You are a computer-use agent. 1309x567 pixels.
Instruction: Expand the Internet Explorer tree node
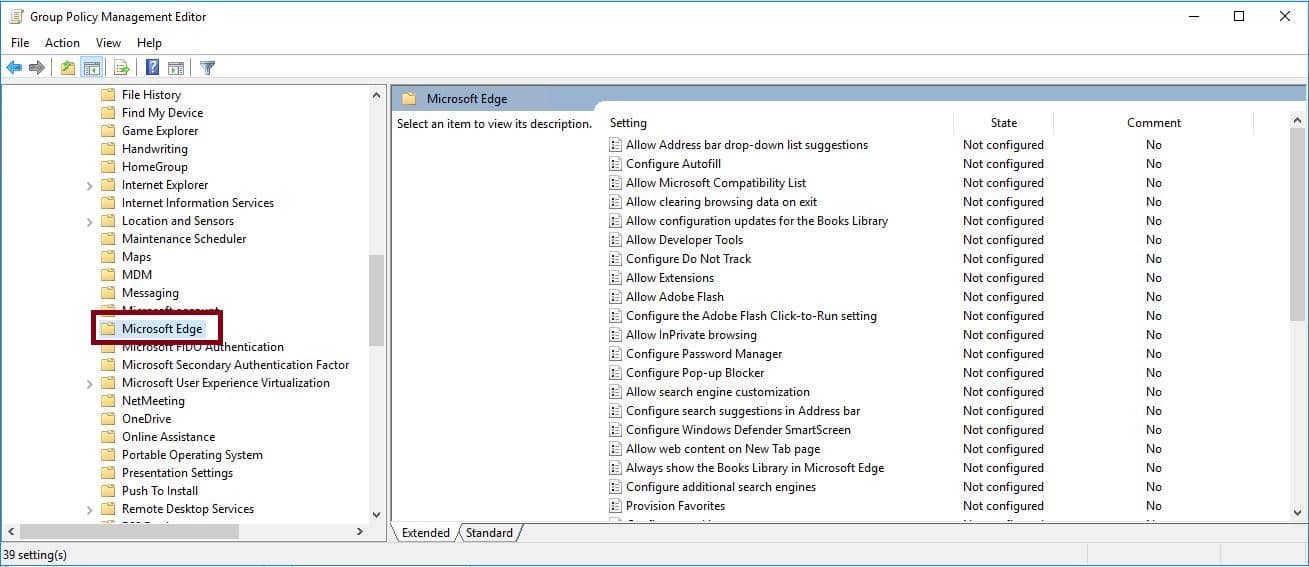pyautogui.click(x=89, y=186)
